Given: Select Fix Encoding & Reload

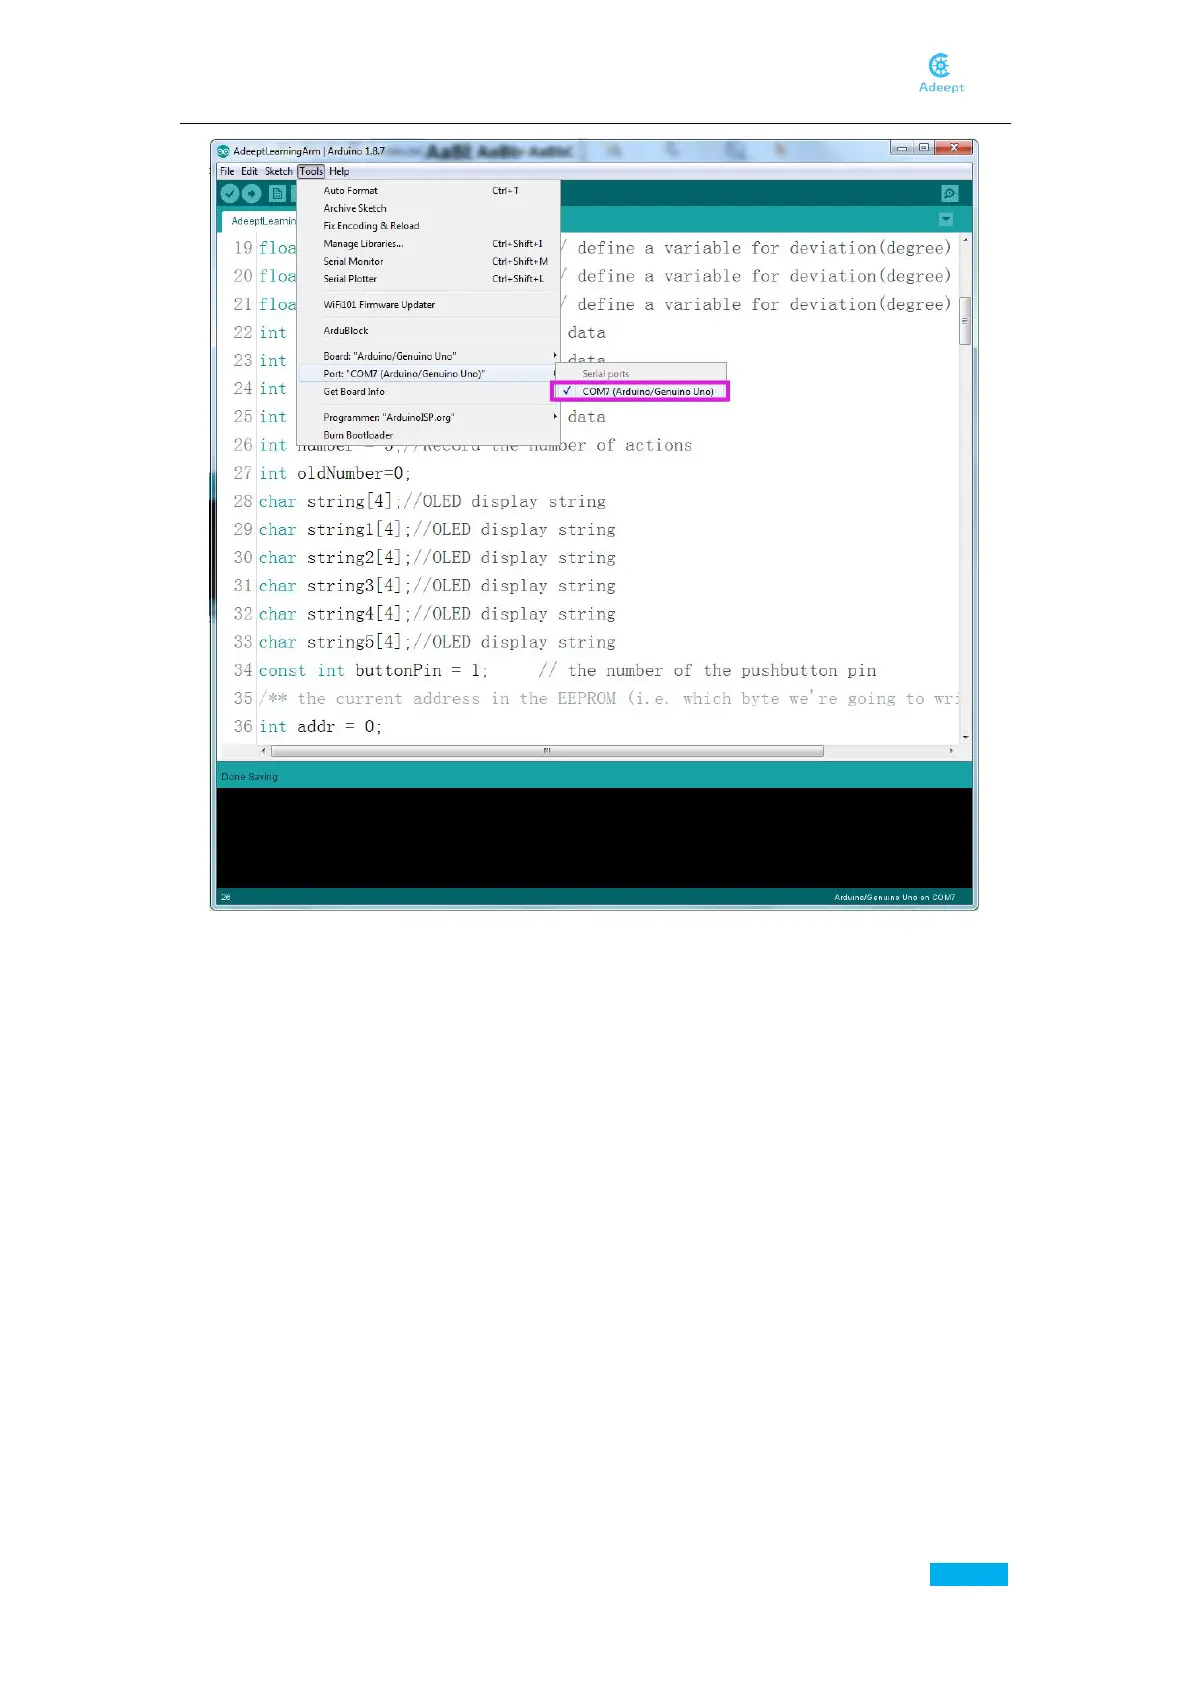Looking at the screenshot, I should (x=429, y=226).
